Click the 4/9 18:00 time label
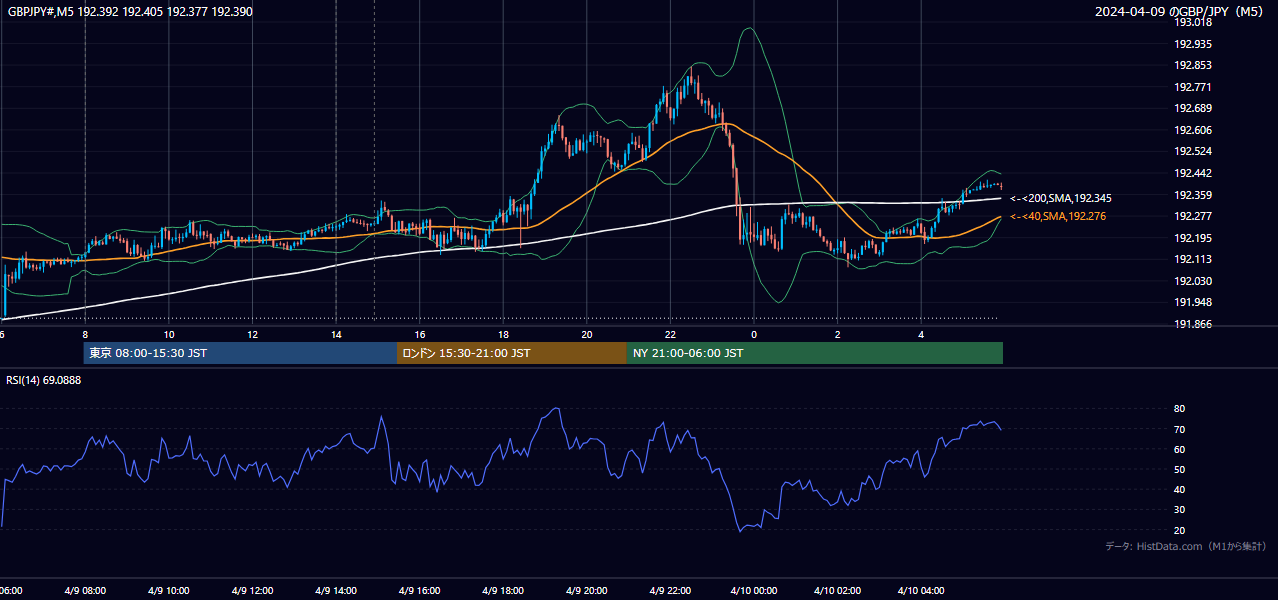Screen dimensions: 1278x600 click(x=503, y=591)
